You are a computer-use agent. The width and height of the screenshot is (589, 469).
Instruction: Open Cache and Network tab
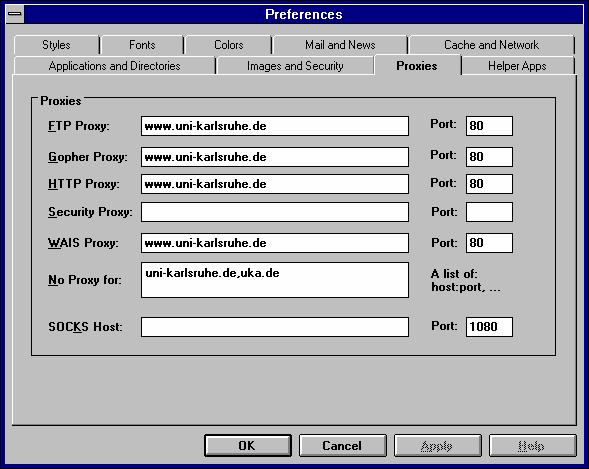[491, 45]
